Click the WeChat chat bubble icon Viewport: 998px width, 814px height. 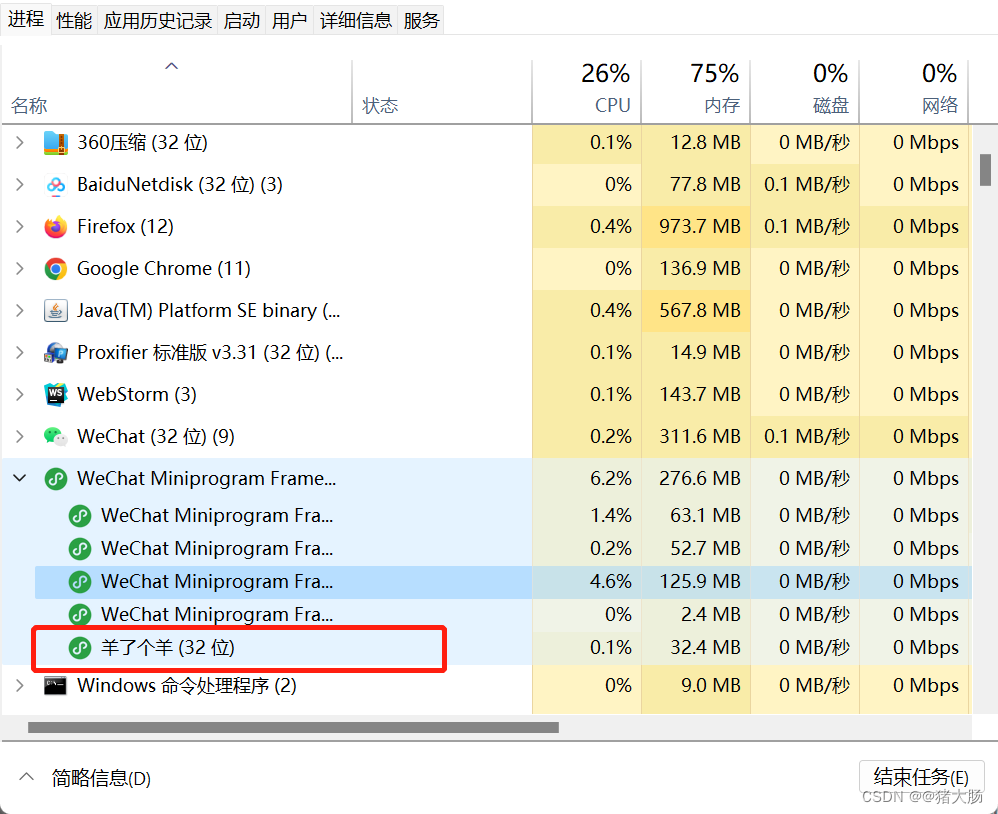point(55,437)
